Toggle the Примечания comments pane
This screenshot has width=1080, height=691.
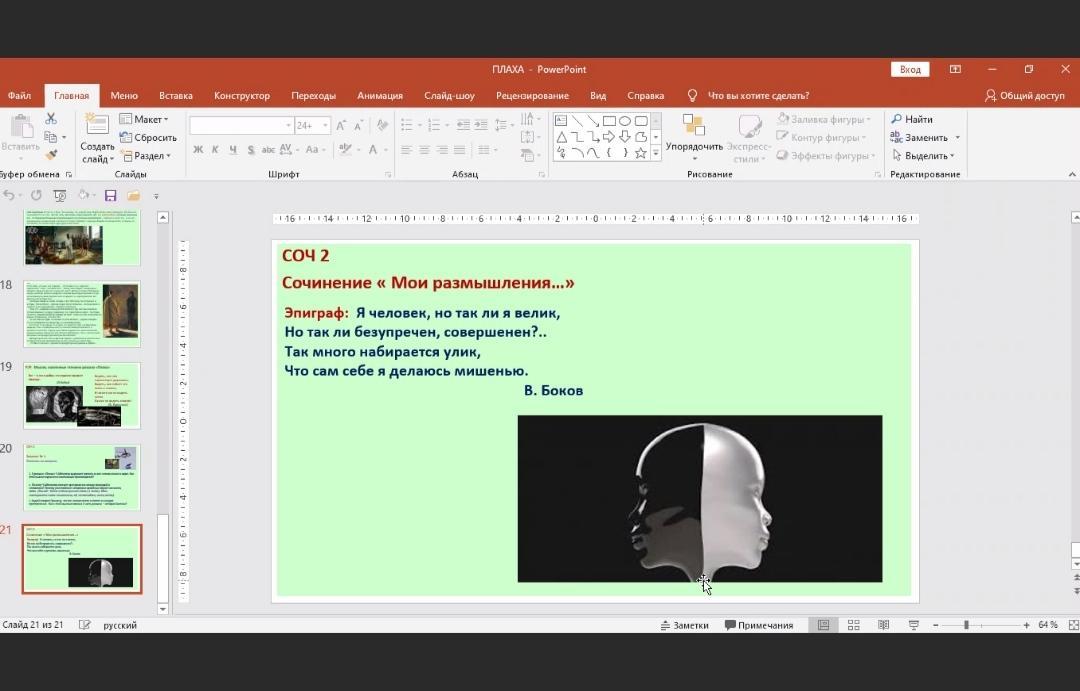click(x=759, y=625)
